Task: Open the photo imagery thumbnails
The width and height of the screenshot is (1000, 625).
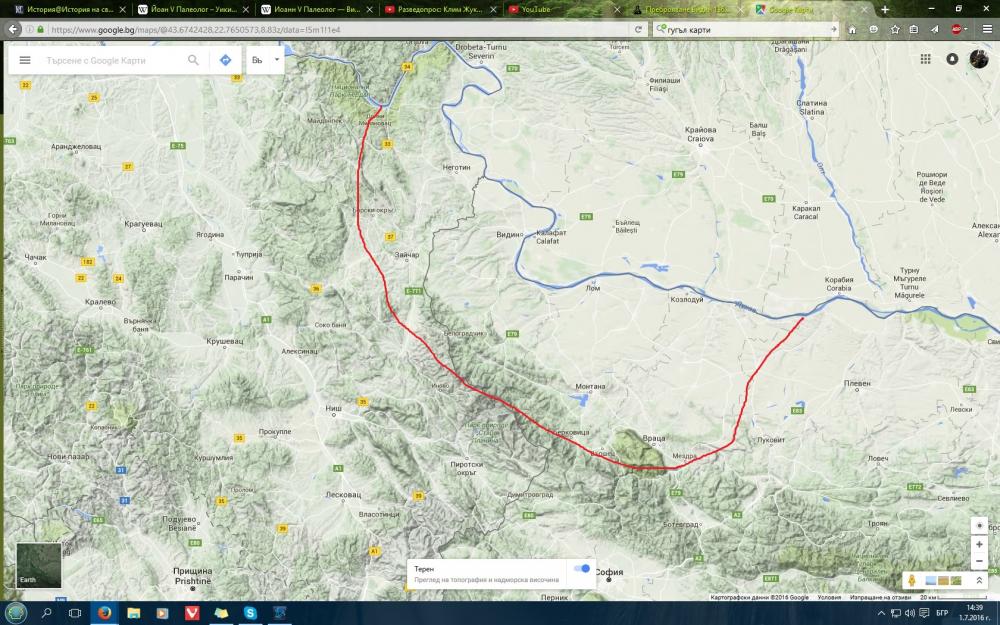Action: pos(943,580)
